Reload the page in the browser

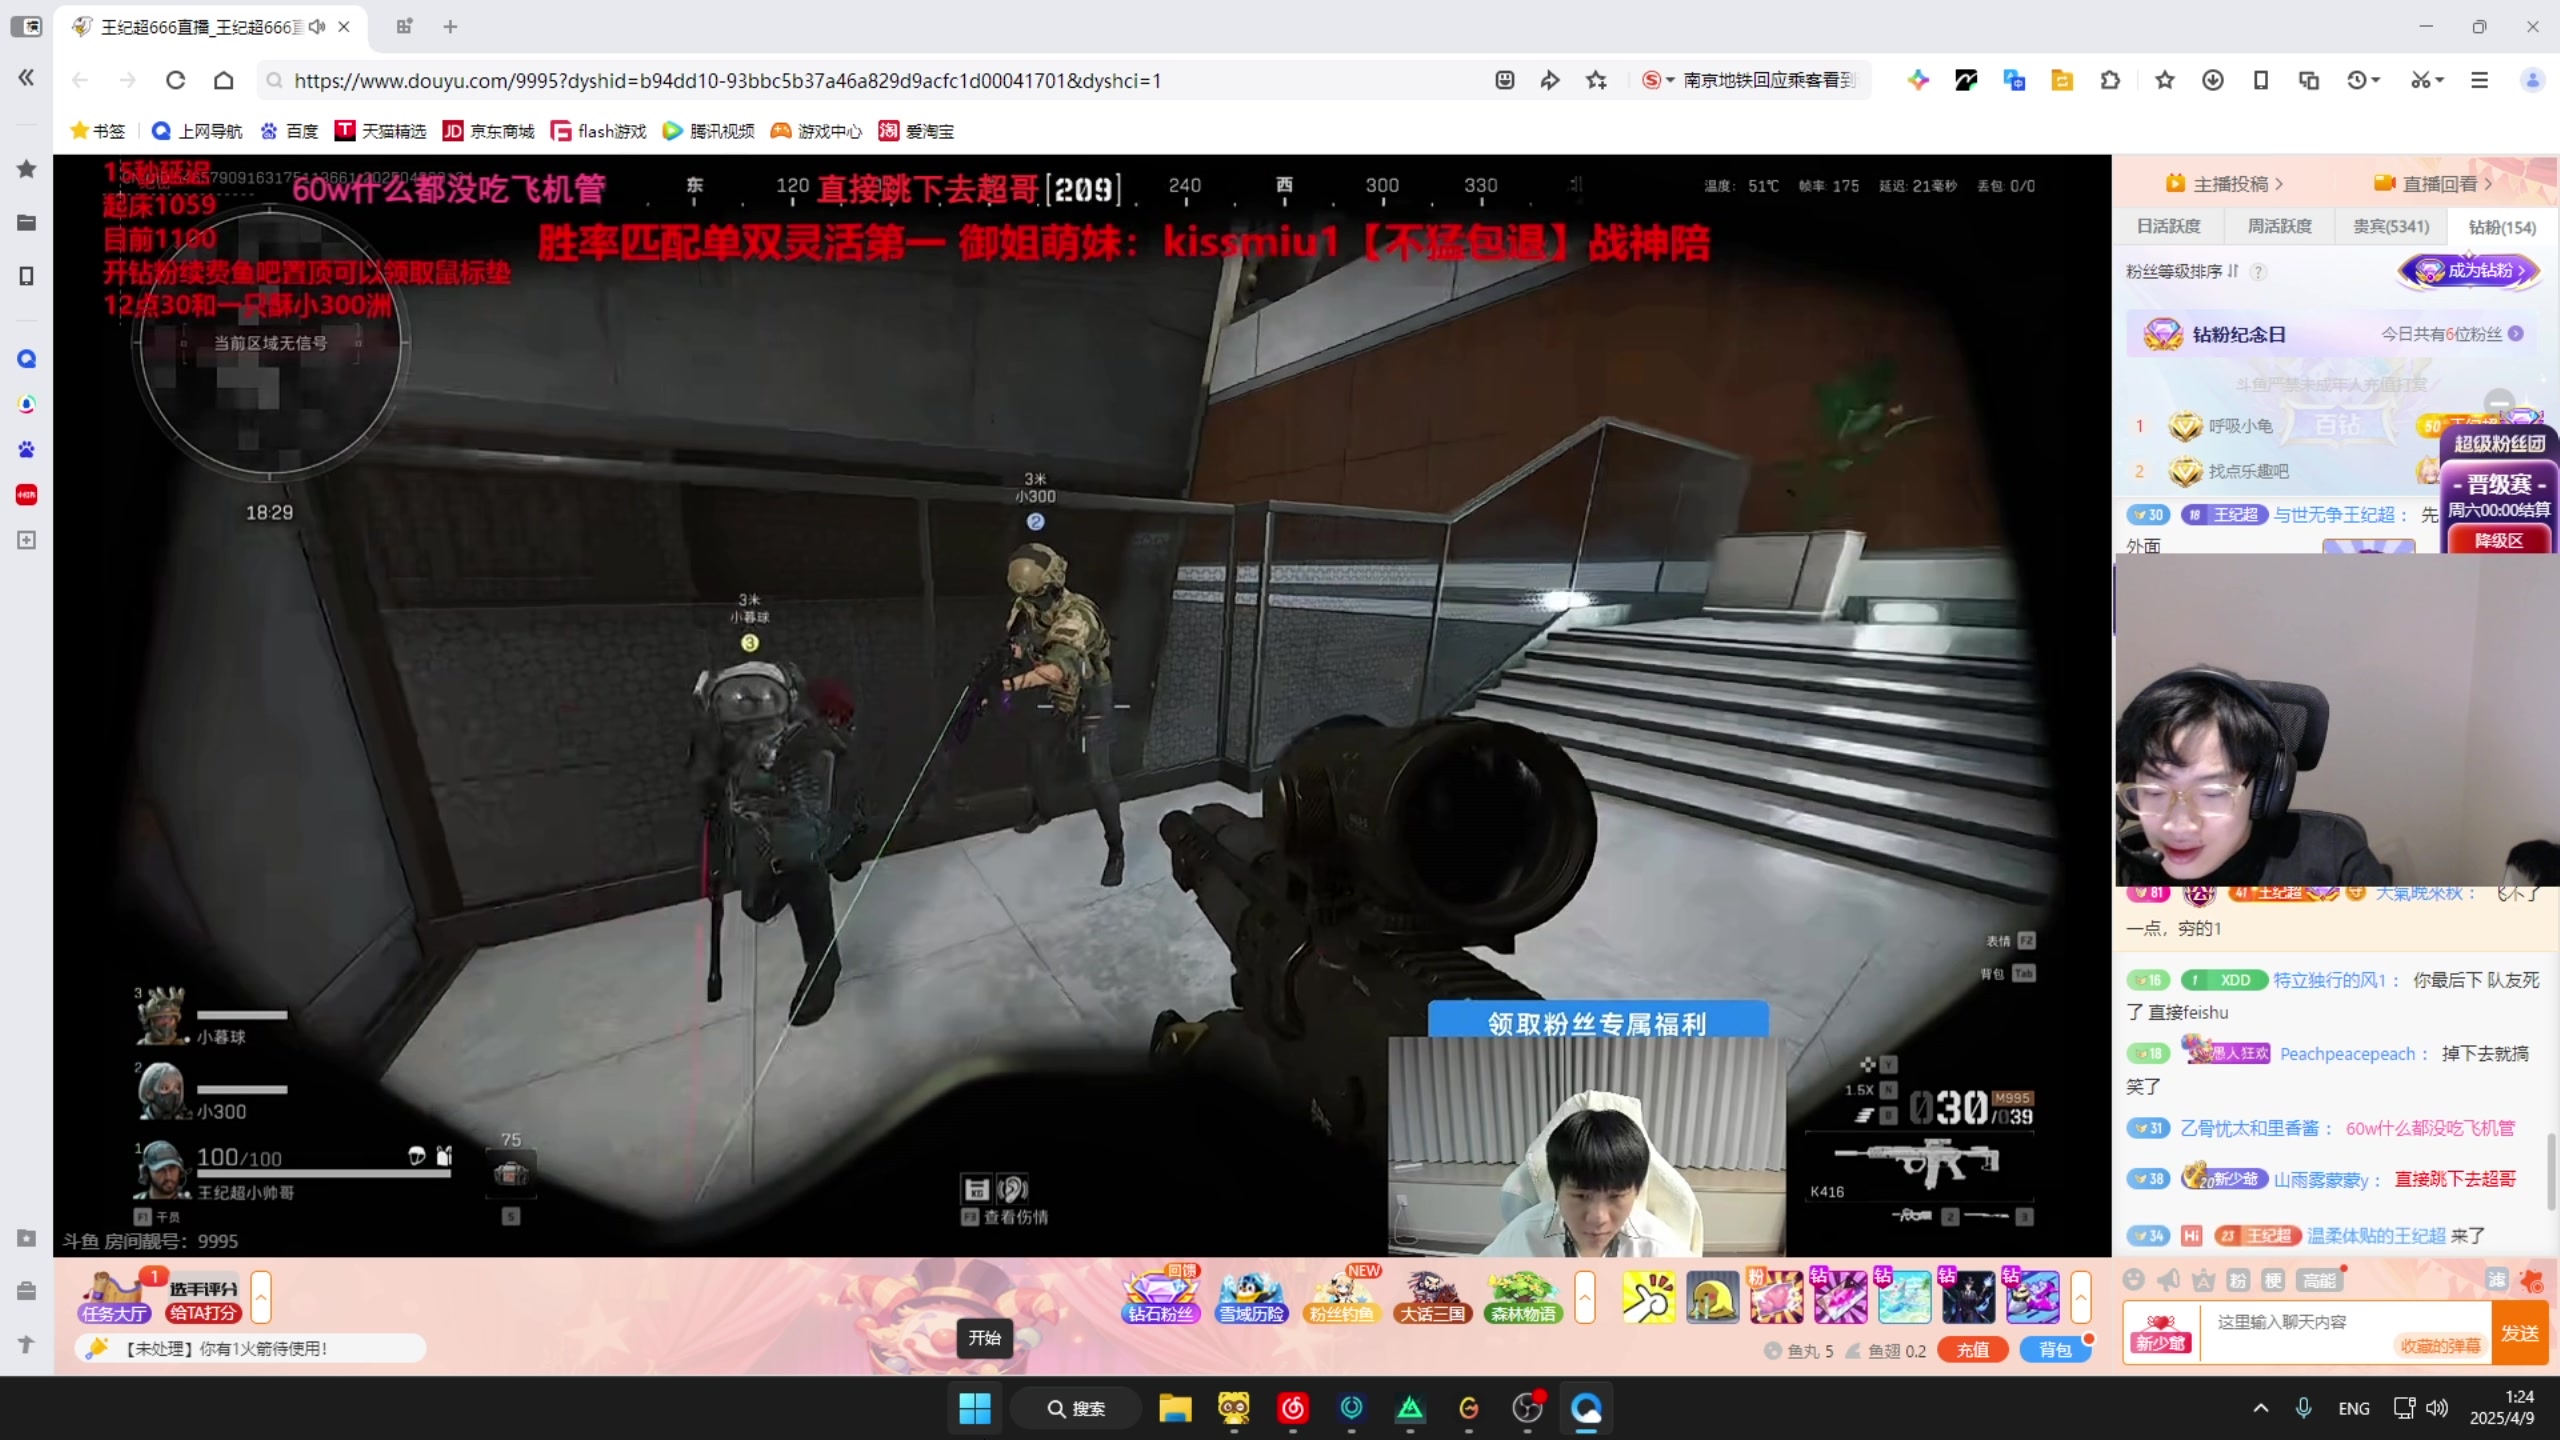coord(176,80)
